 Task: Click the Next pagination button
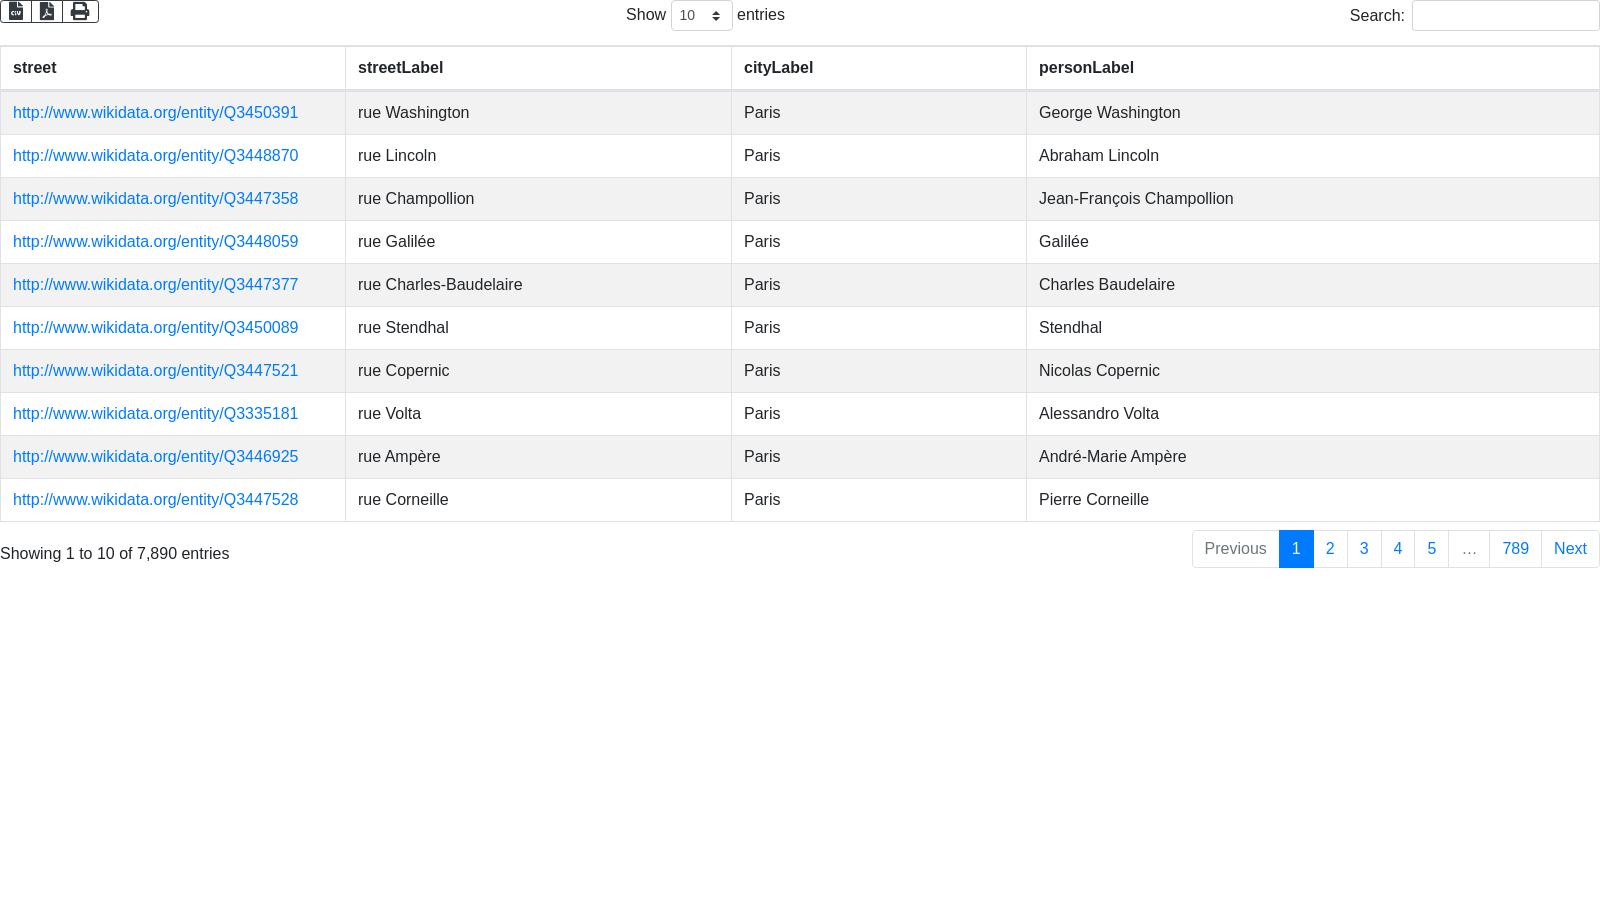[x=1570, y=549]
